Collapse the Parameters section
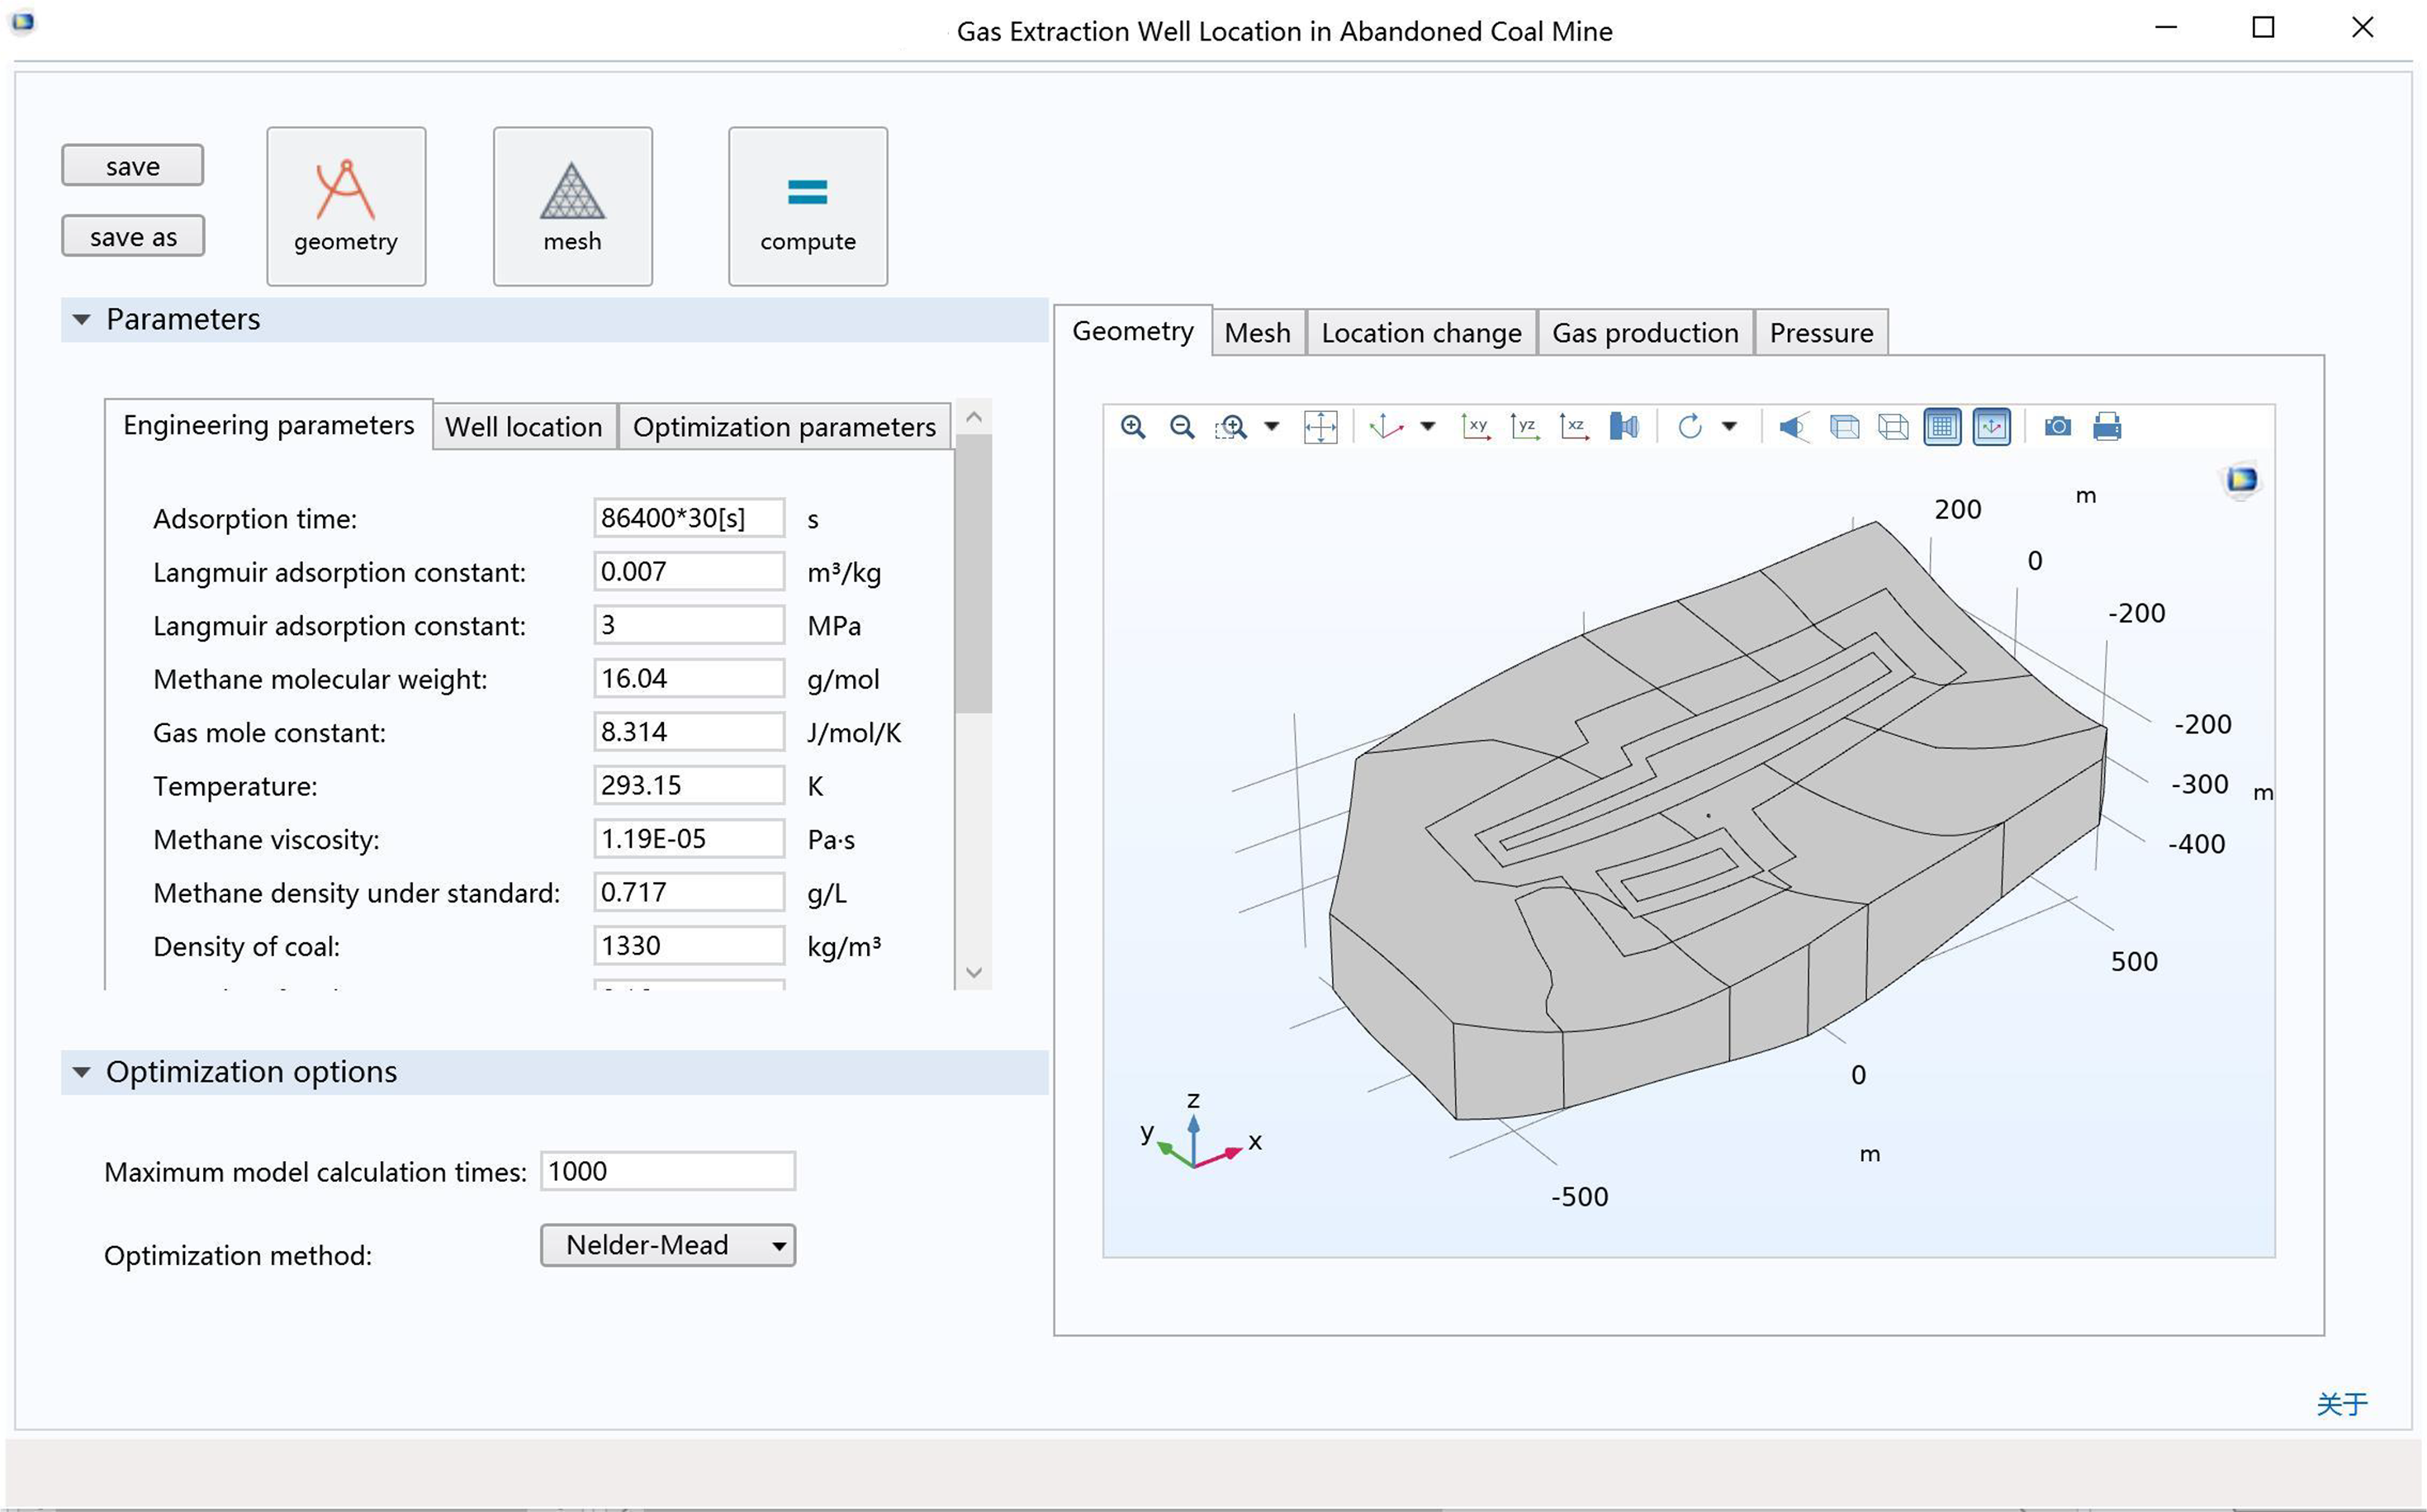 click(x=81, y=320)
